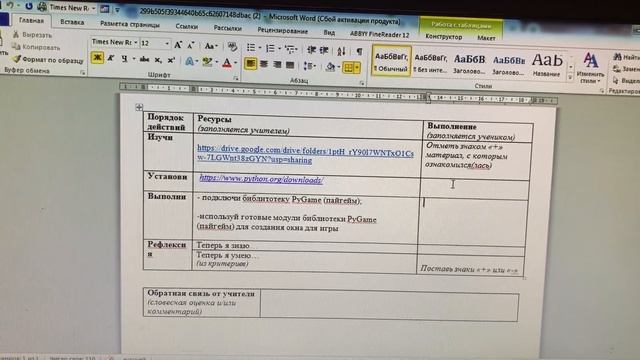Open the Aa change case dropdown
640x360 pixels.
(x=211, y=46)
